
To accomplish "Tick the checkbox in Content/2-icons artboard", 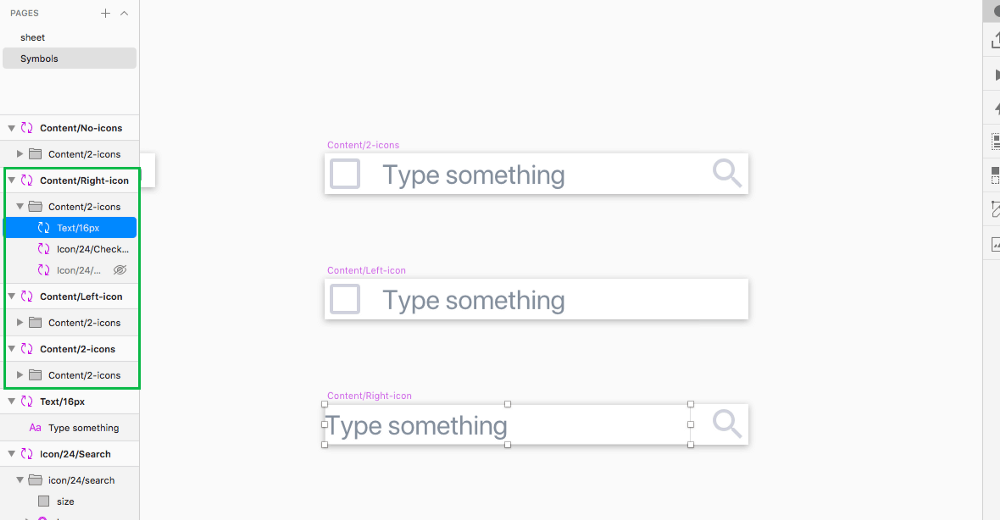I will click(345, 174).
